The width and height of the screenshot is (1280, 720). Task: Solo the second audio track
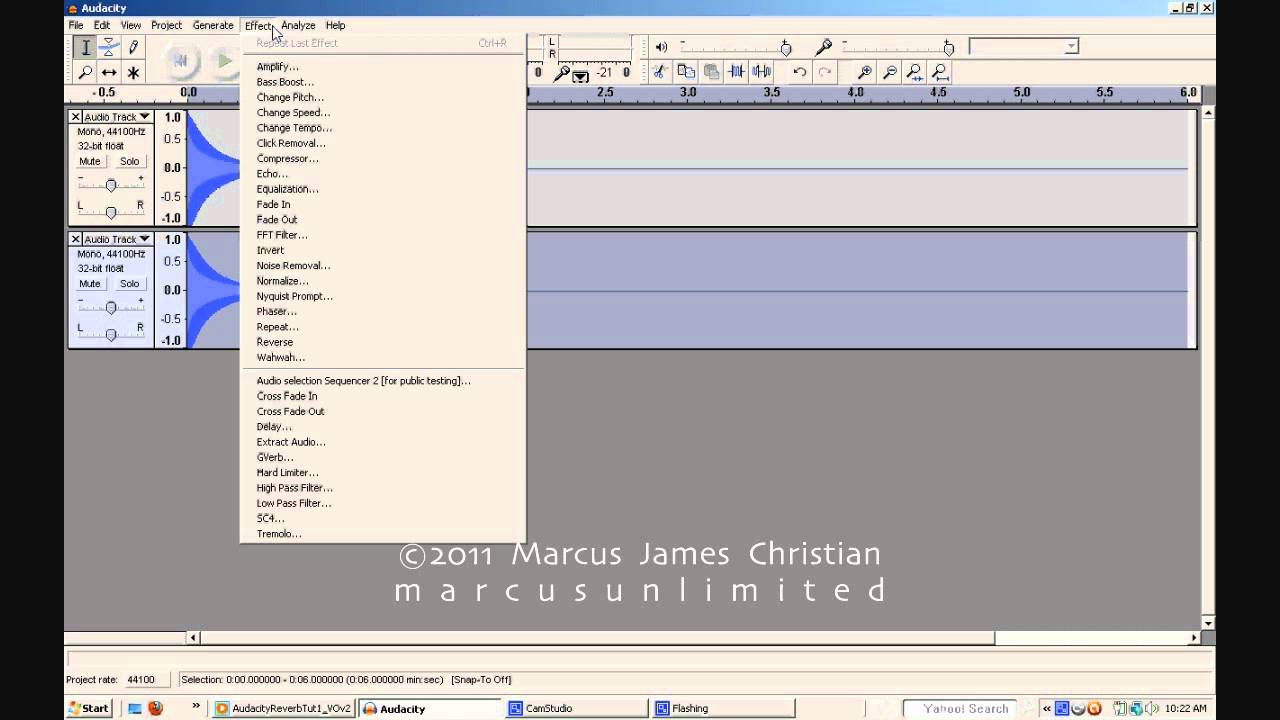[130, 283]
